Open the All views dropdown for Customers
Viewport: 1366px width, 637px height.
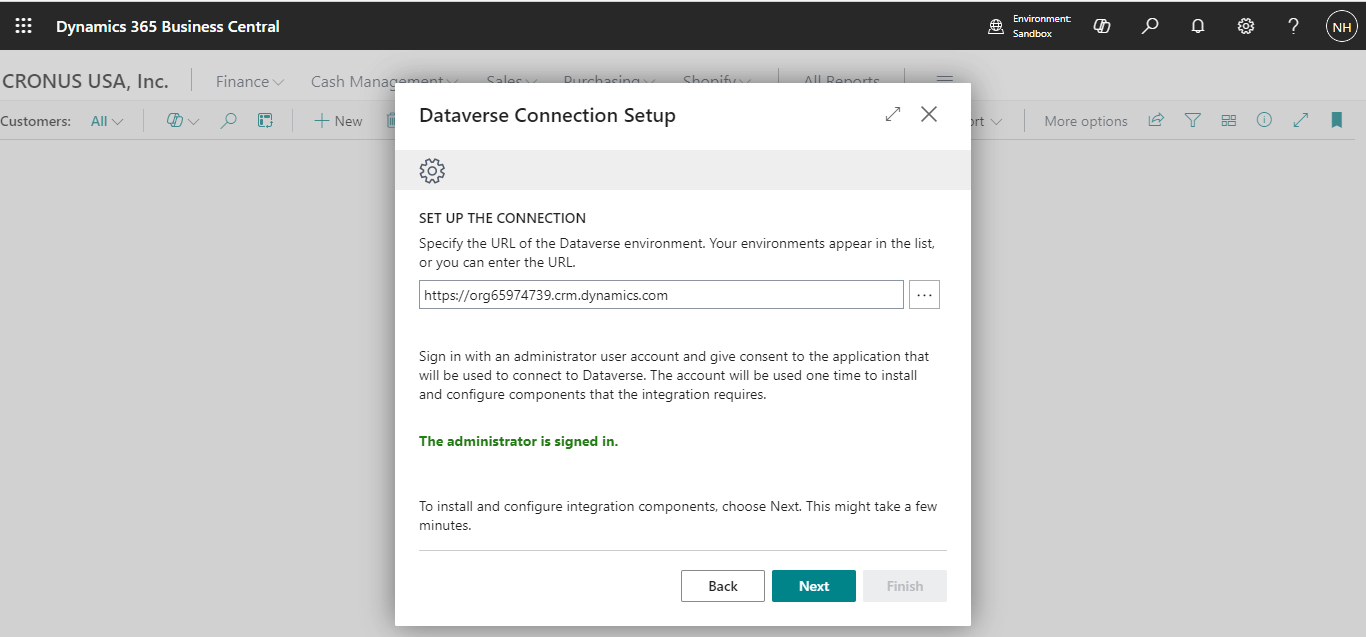point(107,121)
